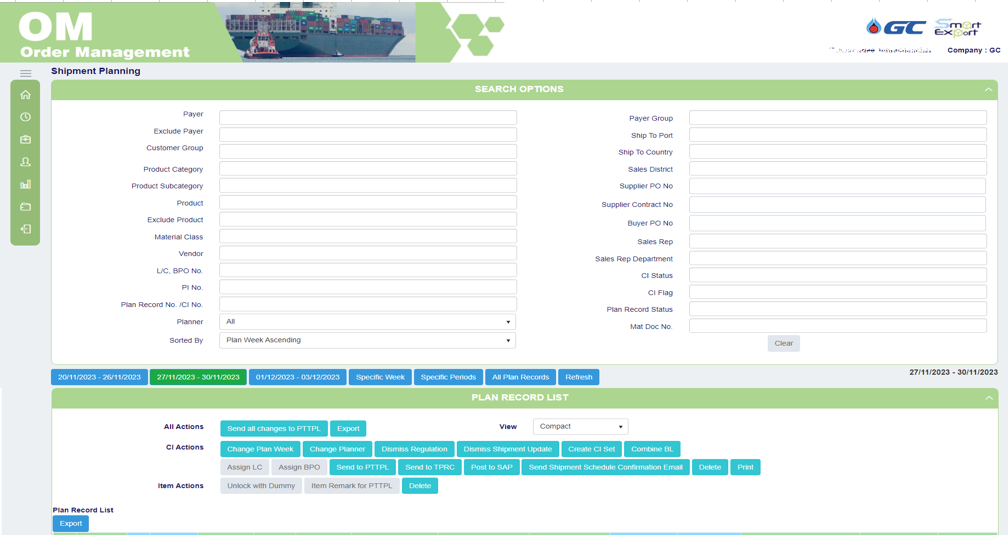
Task: Click the briefcase icon in sidebar
Action: click(26, 140)
